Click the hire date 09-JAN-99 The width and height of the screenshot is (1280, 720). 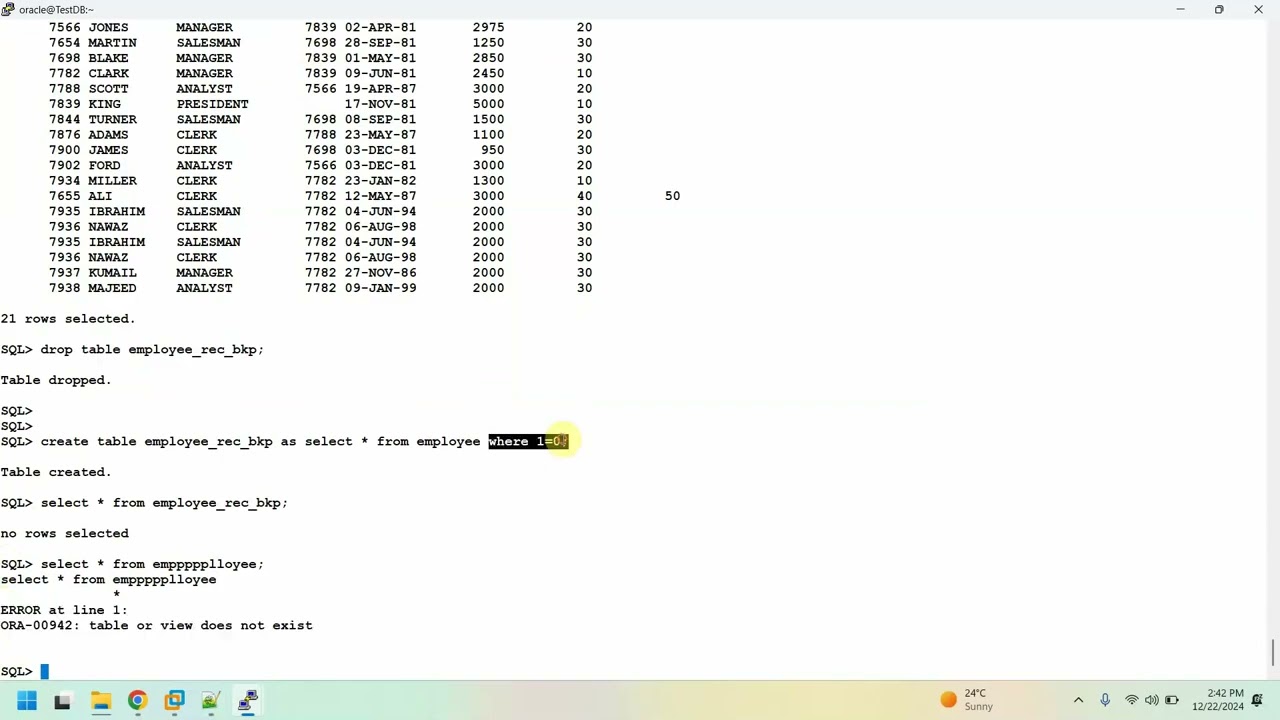[x=380, y=288]
